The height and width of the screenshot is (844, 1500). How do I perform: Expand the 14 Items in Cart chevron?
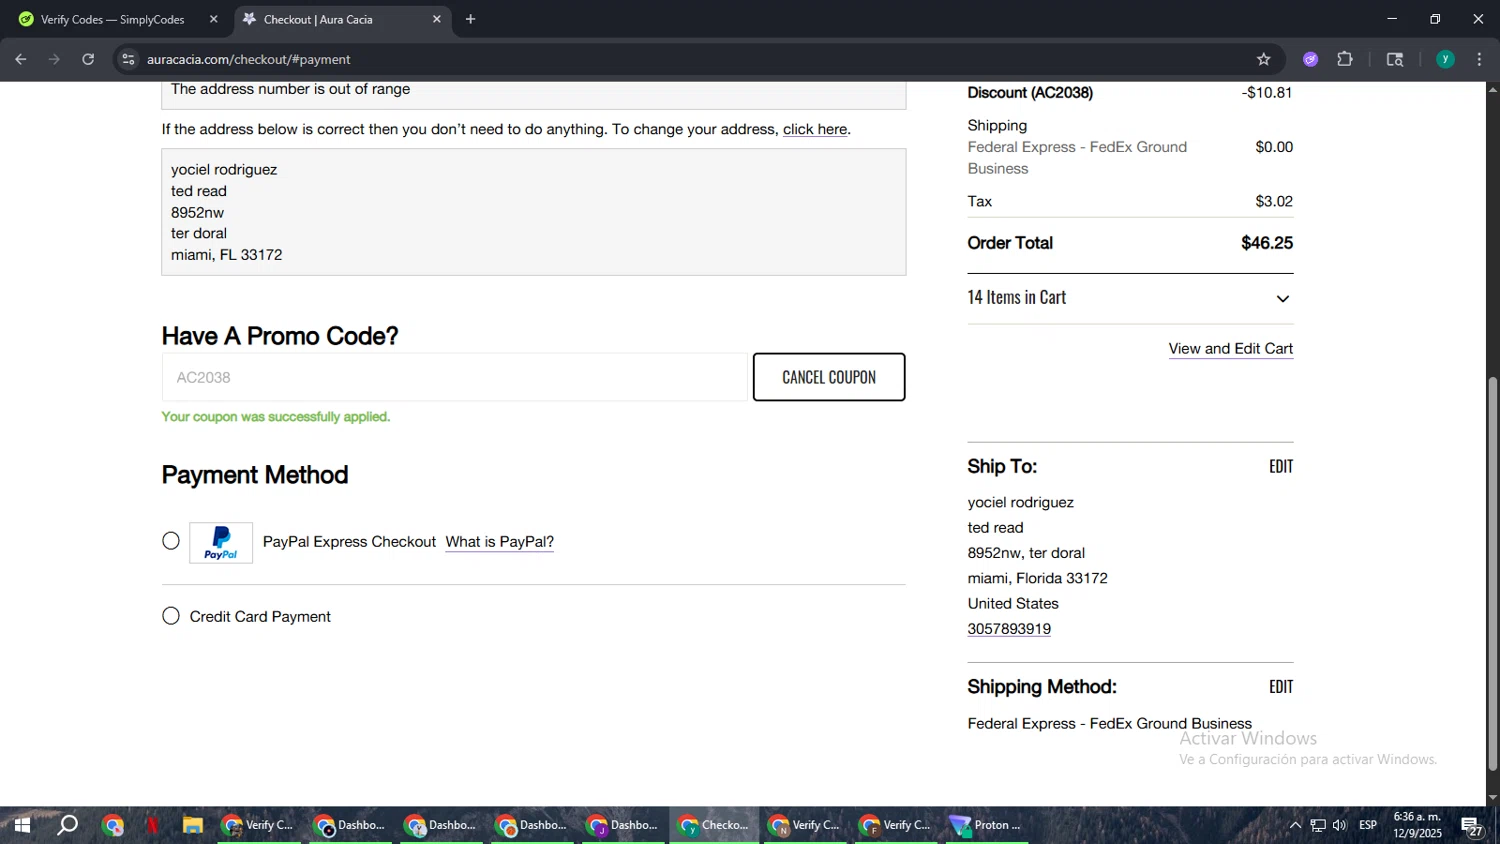coord(1282,298)
